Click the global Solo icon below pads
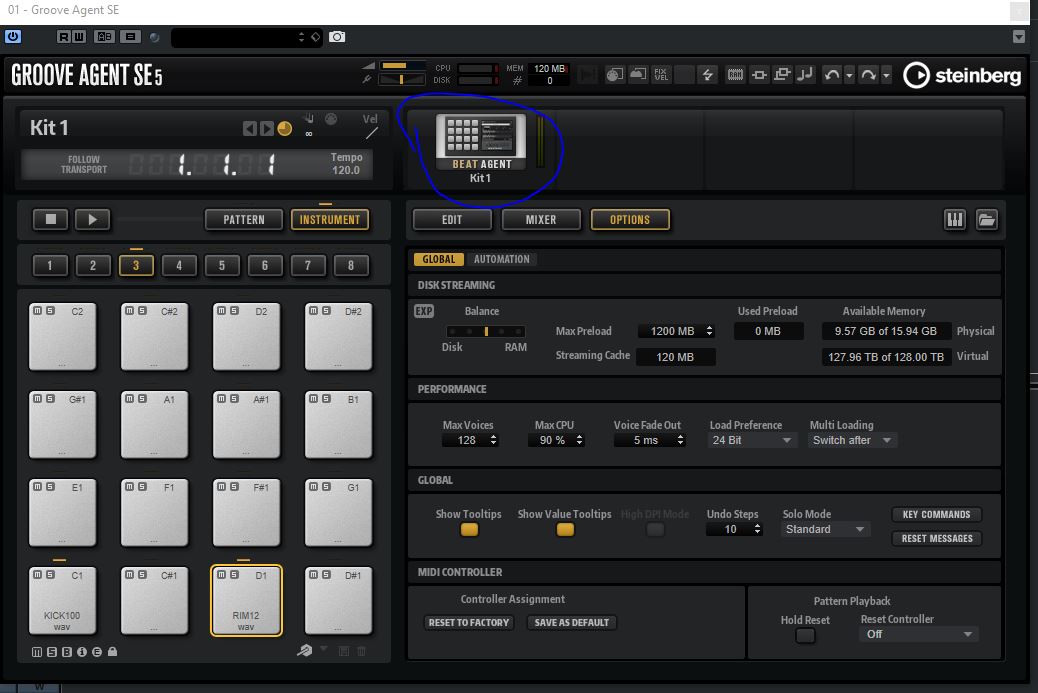Screen dimensions: 1038x693 click(x=52, y=652)
